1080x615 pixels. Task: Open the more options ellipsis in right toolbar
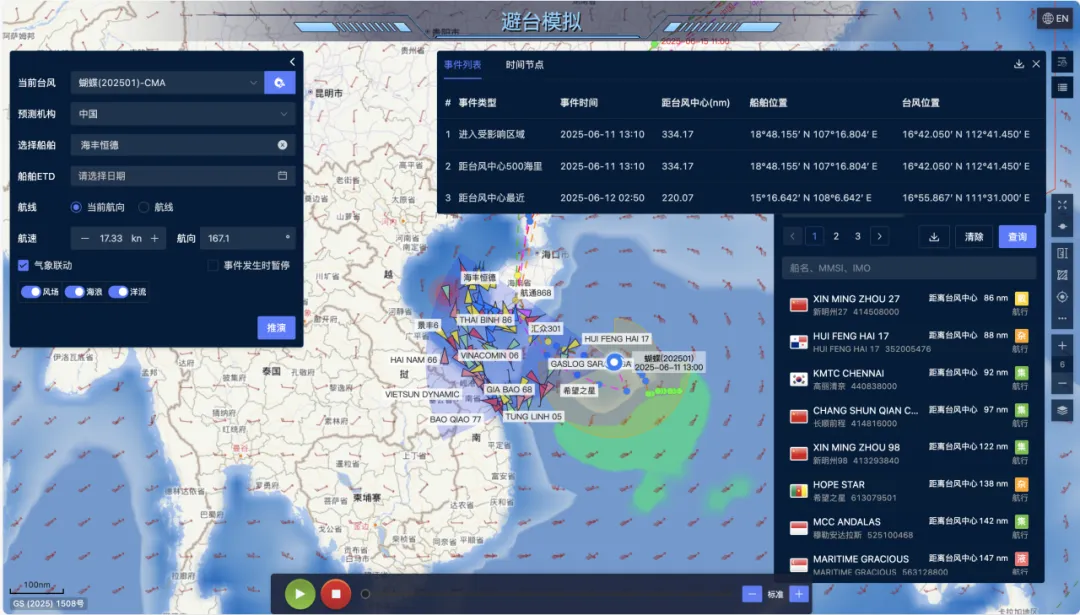click(1062, 318)
